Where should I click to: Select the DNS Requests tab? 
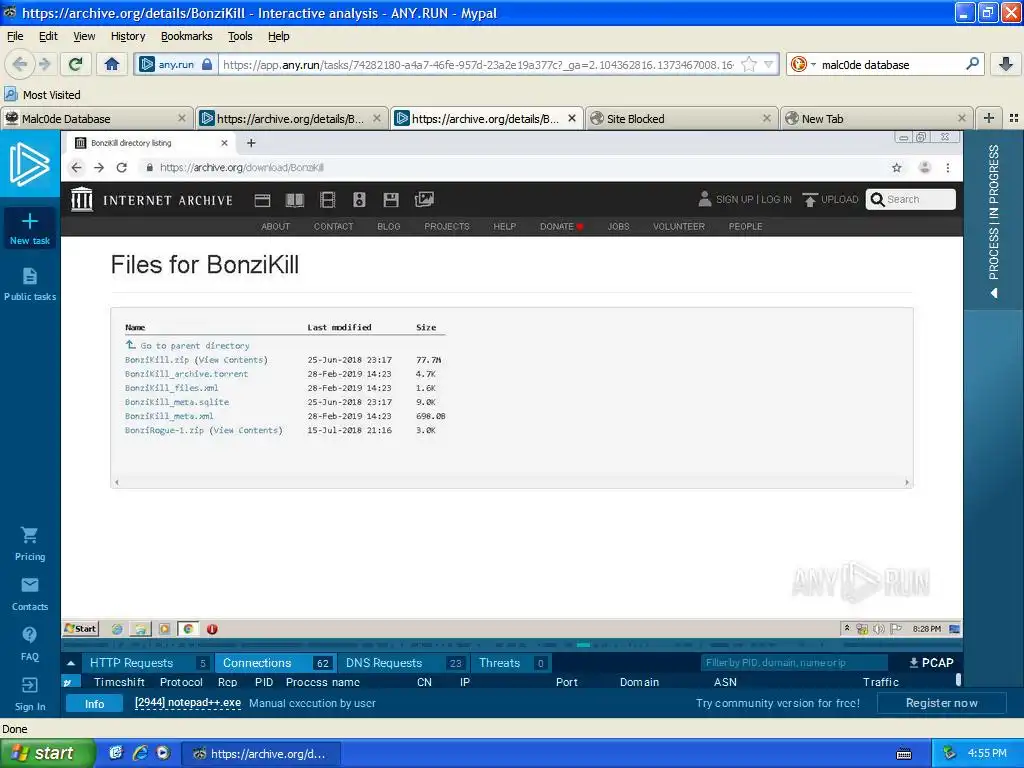click(405, 663)
